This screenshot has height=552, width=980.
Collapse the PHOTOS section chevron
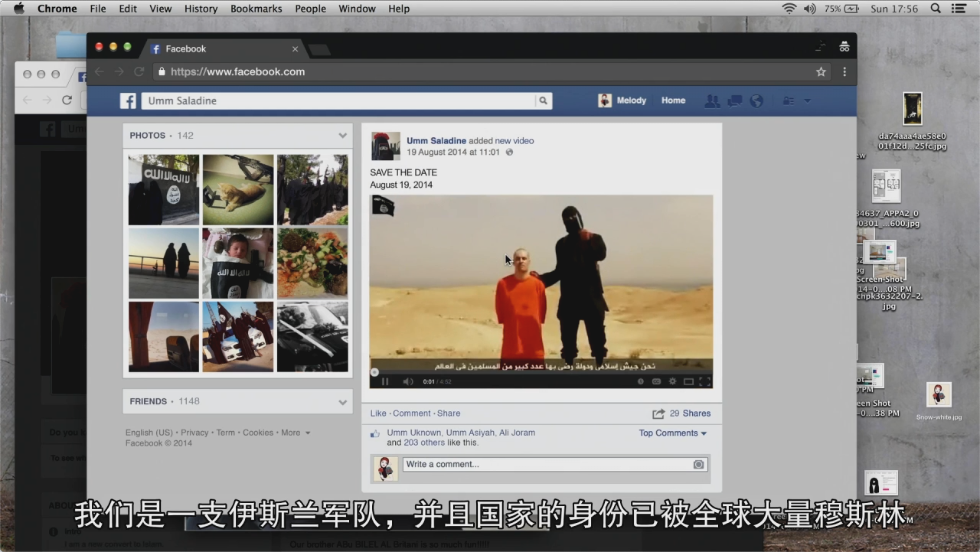342,136
